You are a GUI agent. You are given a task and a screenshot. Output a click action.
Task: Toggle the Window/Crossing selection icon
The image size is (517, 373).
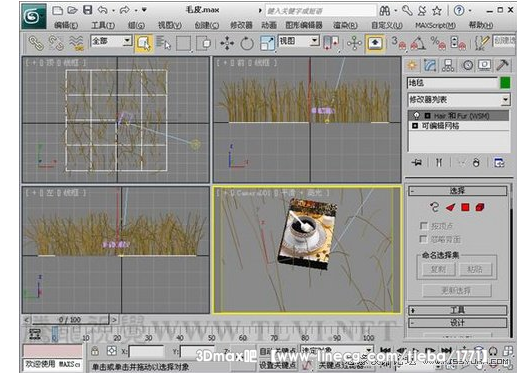coord(204,43)
